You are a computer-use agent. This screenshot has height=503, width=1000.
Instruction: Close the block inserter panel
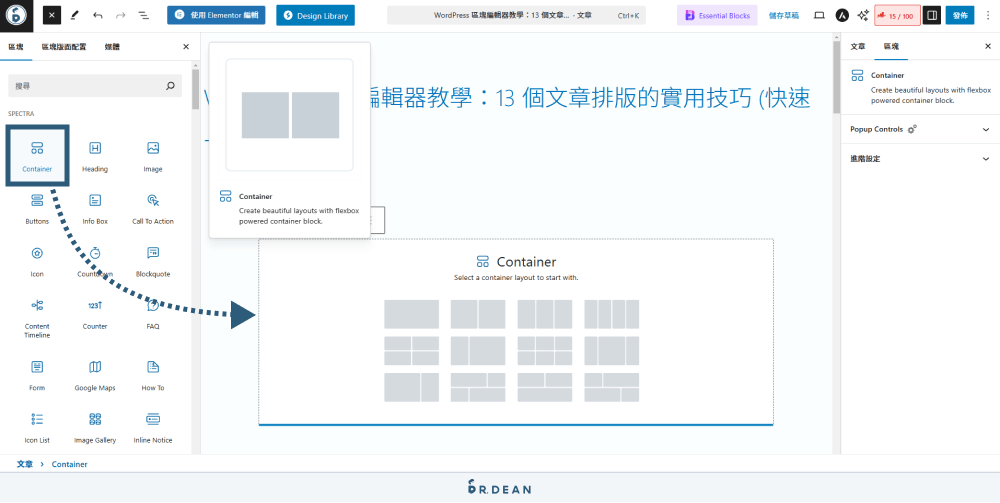(x=186, y=47)
